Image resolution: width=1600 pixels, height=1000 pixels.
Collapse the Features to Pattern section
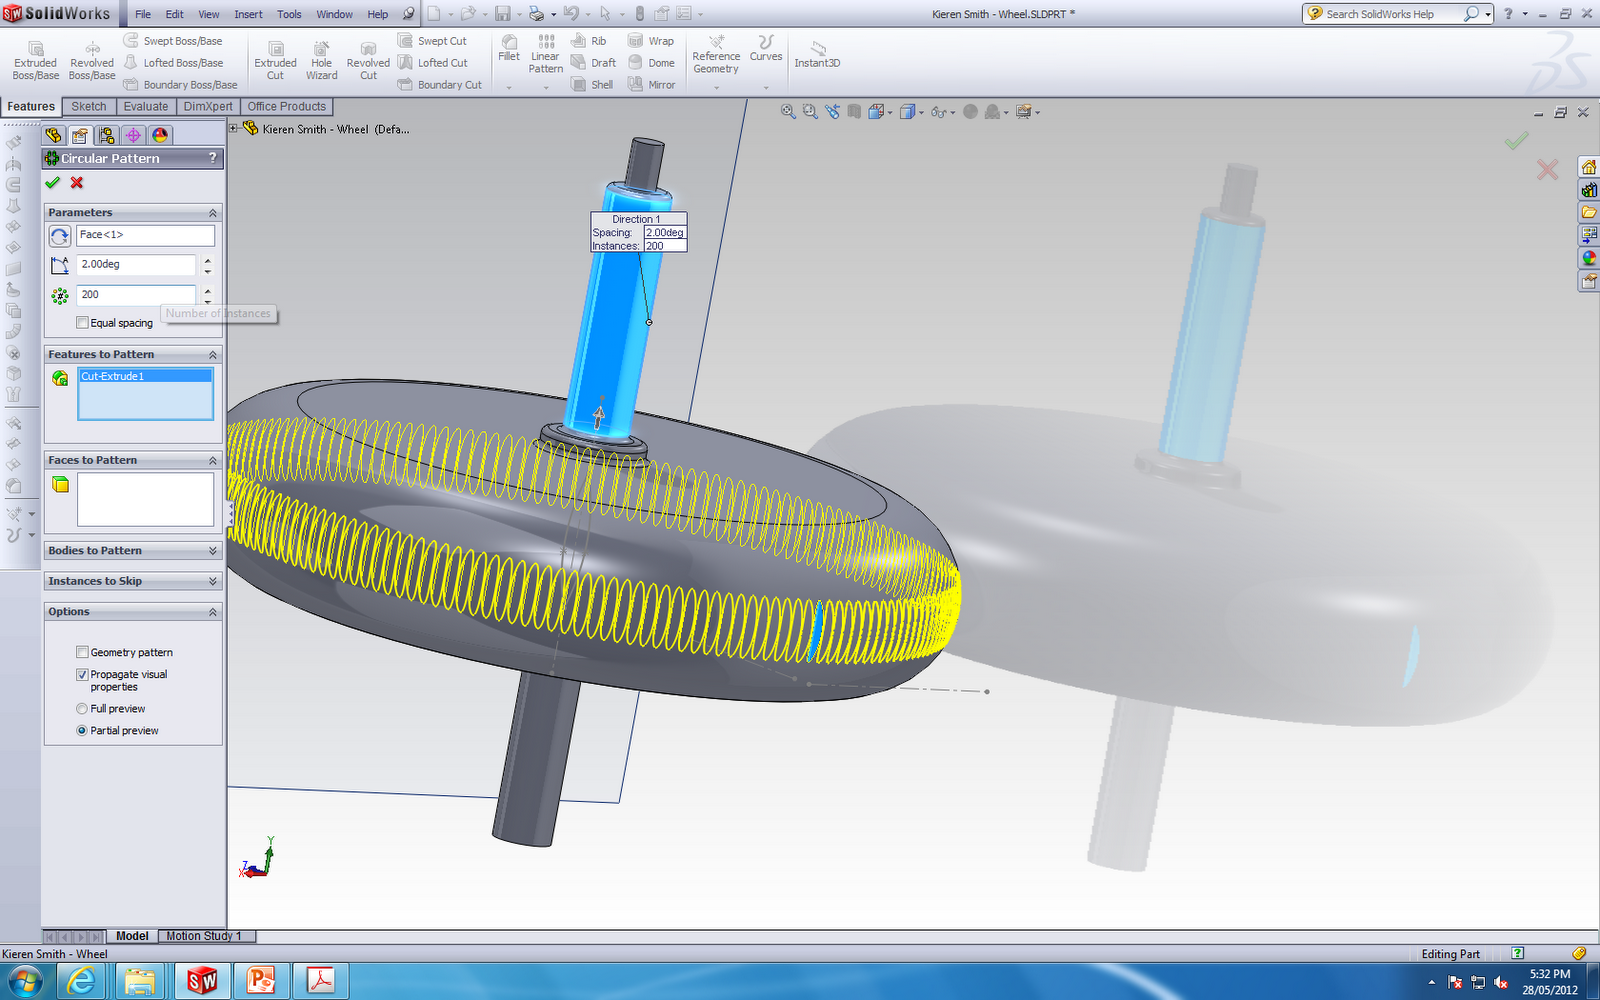pos(213,355)
